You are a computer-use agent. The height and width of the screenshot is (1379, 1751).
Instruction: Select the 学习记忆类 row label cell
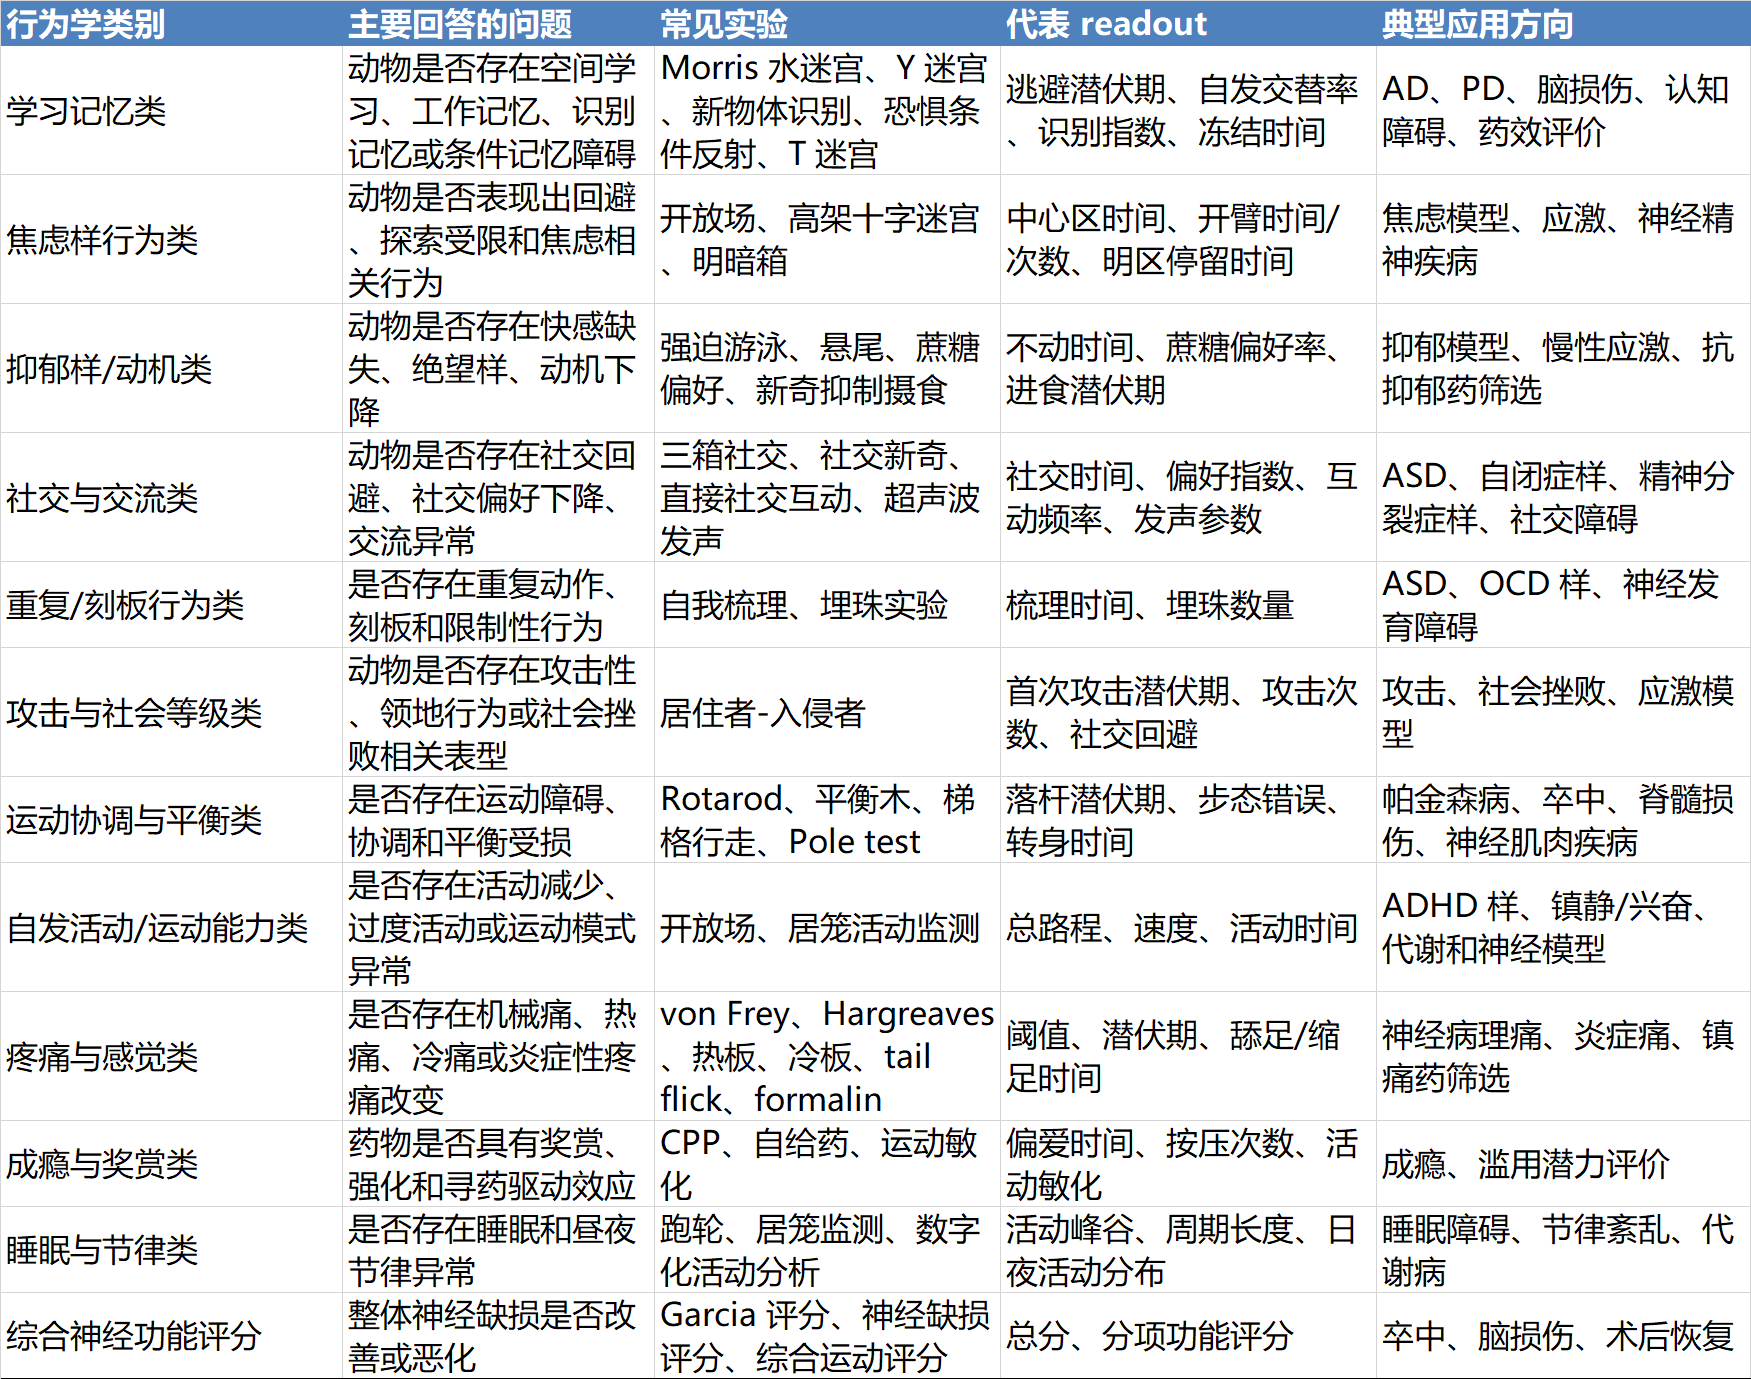[86, 111]
